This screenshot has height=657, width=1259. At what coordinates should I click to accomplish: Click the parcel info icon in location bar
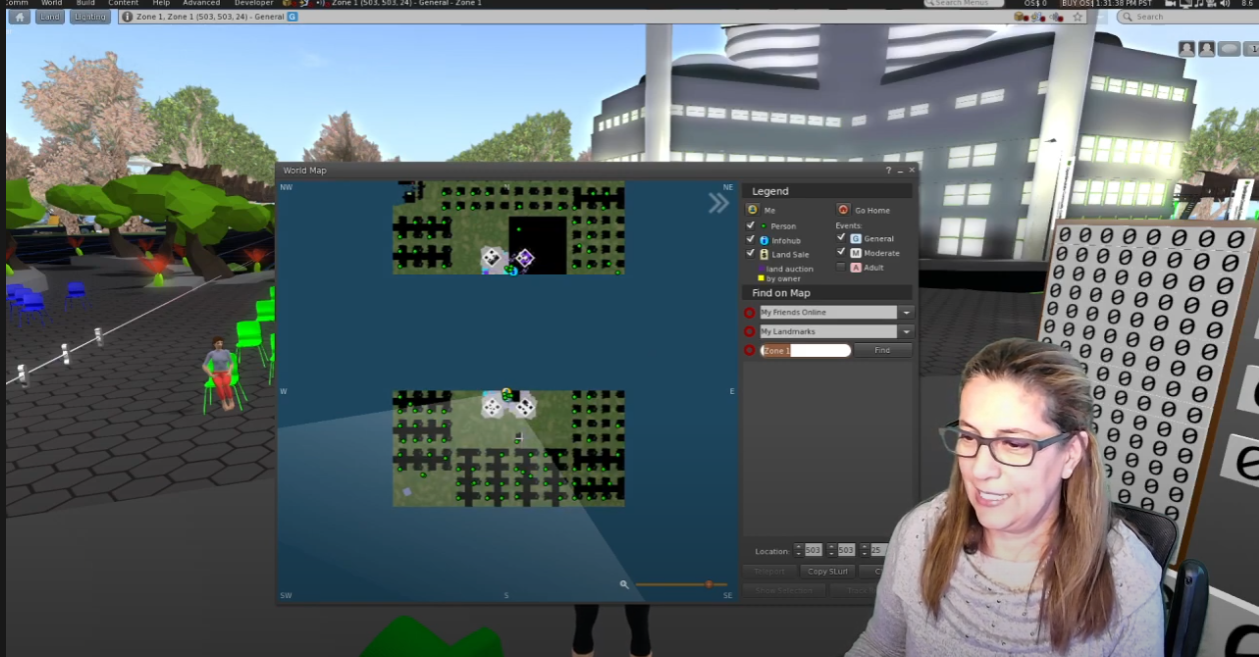[127, 17]
